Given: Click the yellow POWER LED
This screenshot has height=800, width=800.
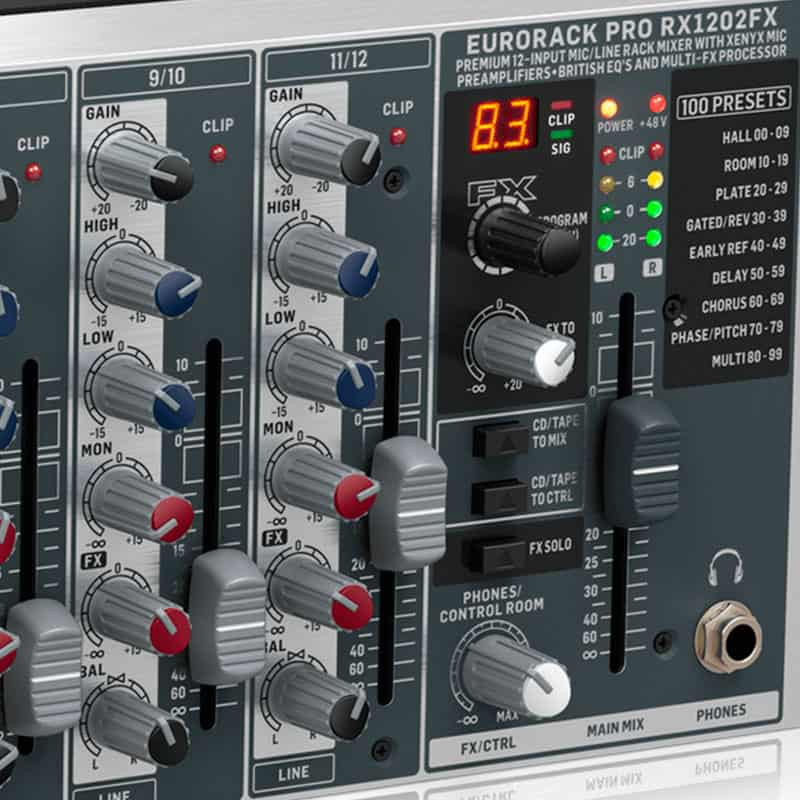Looking at the screenshot, I should [x=609, y=108].
